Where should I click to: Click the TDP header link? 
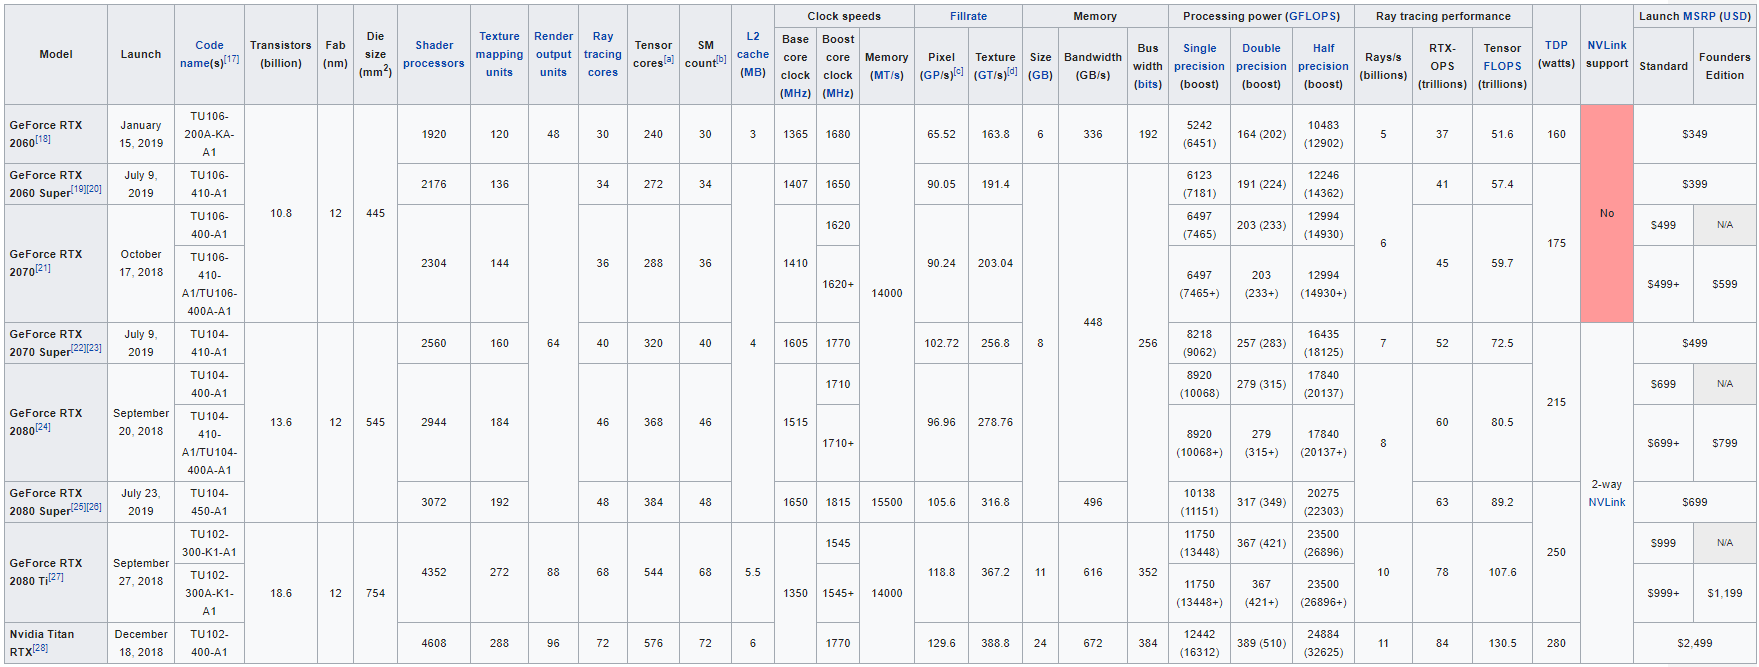coord(1556,45)
